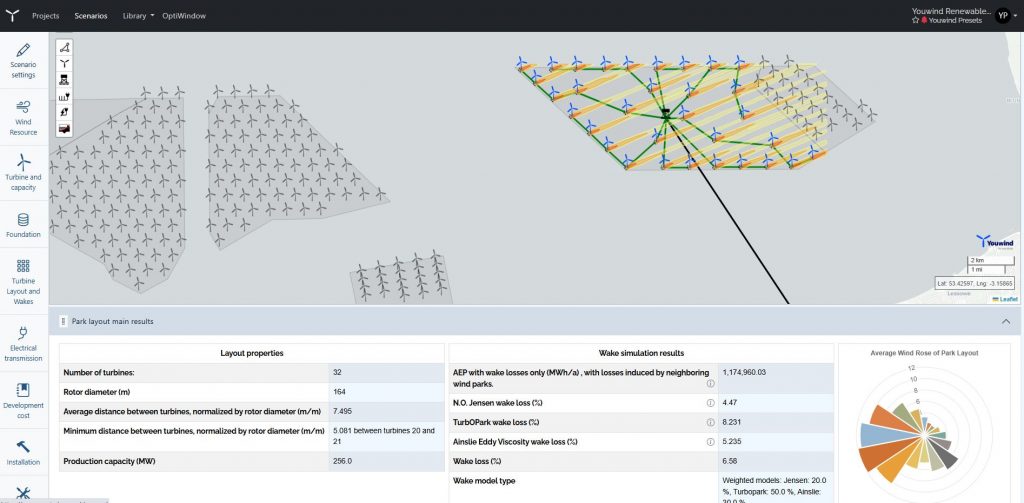This screenshot has height=503, width=1024.
Task: Go to the Projects page
Action: click(x=45, y=16)
